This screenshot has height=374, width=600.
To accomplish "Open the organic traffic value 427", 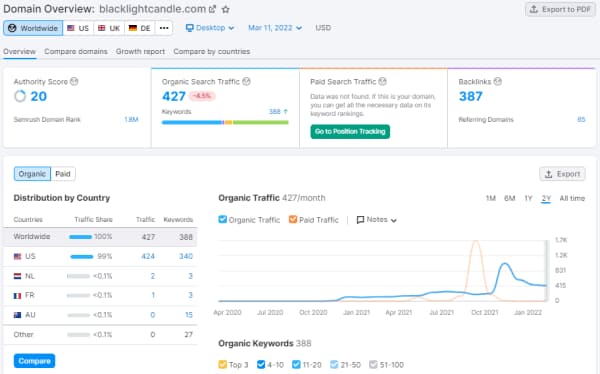I will [x=174, y=96].
